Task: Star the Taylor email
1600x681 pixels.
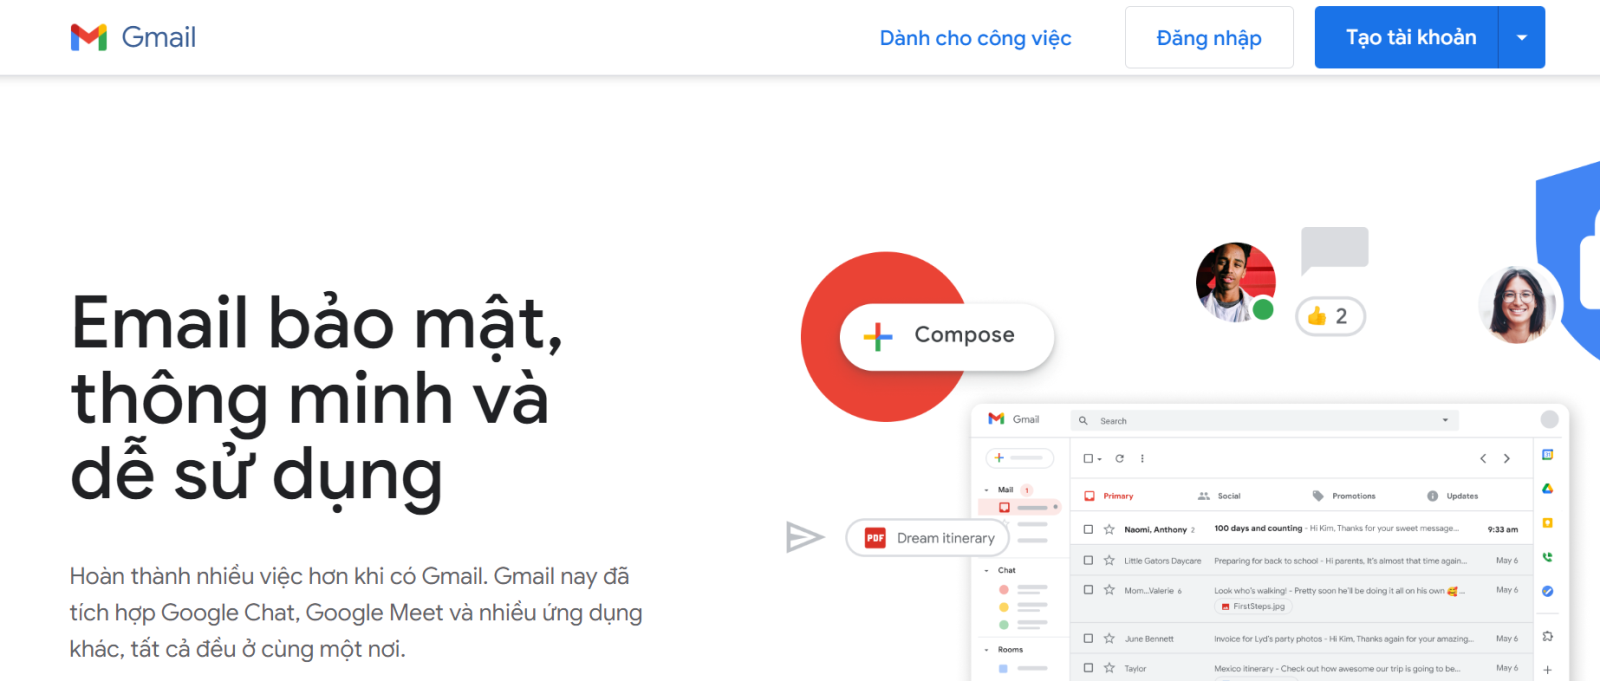Action: 1109,668
